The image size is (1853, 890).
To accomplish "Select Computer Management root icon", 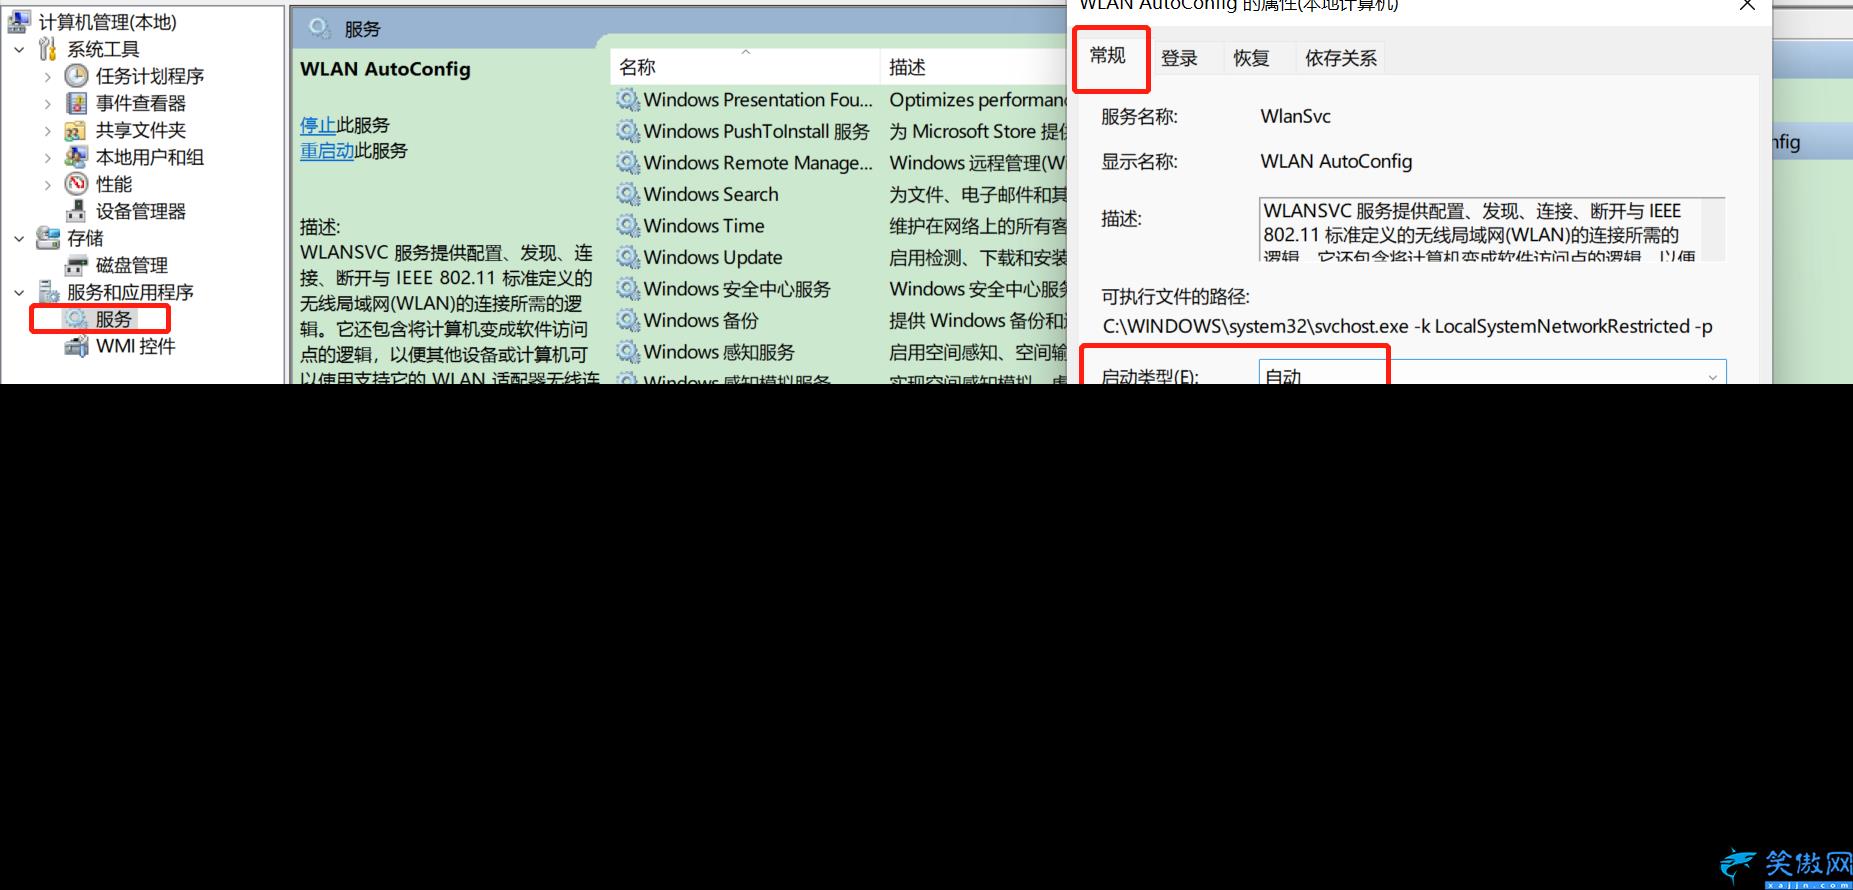I will pyautogui.click(x=19, y=22).
